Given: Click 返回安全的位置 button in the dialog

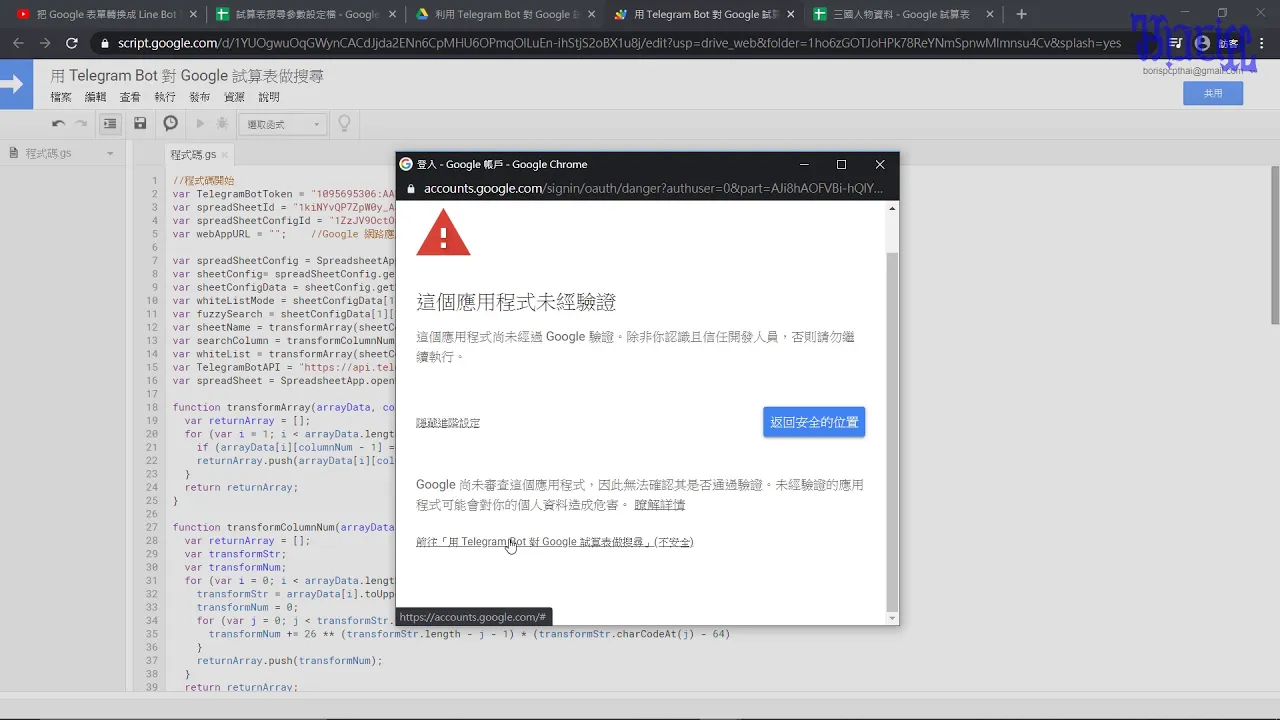Looking at the screenshot, I should (x=814, y=422).
